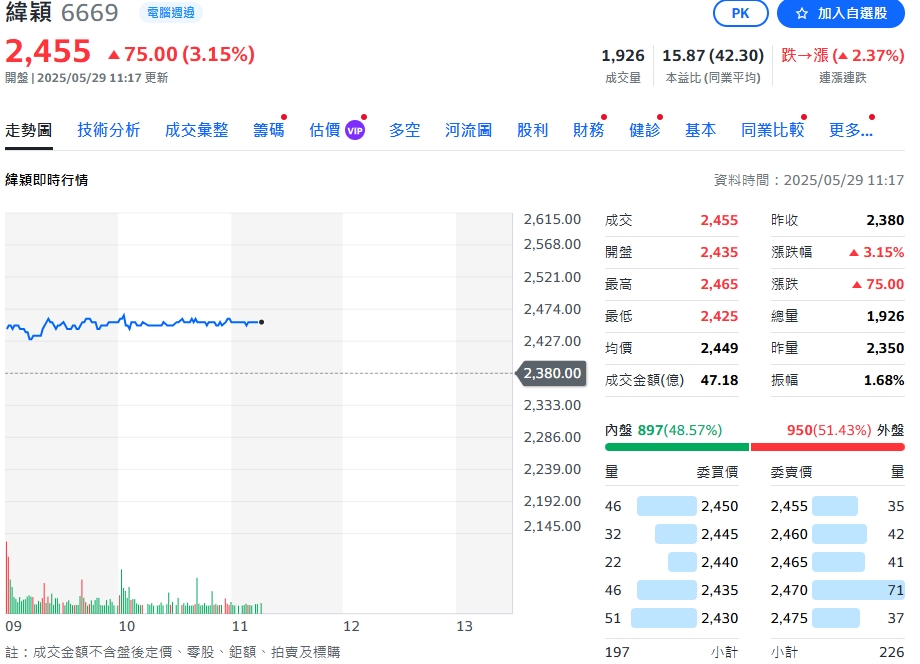The image size is (920, 664).
Task: Go to the 河流圖 tab
Action: pyautogui.click(x=469, y=130)
